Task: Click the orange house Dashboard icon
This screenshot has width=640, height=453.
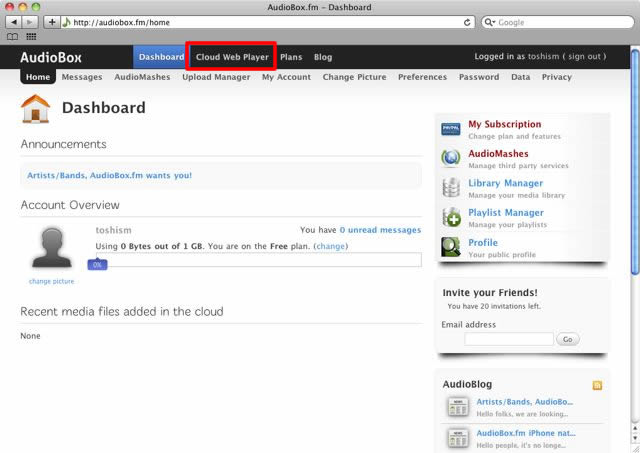Action: tap(36, 109)
